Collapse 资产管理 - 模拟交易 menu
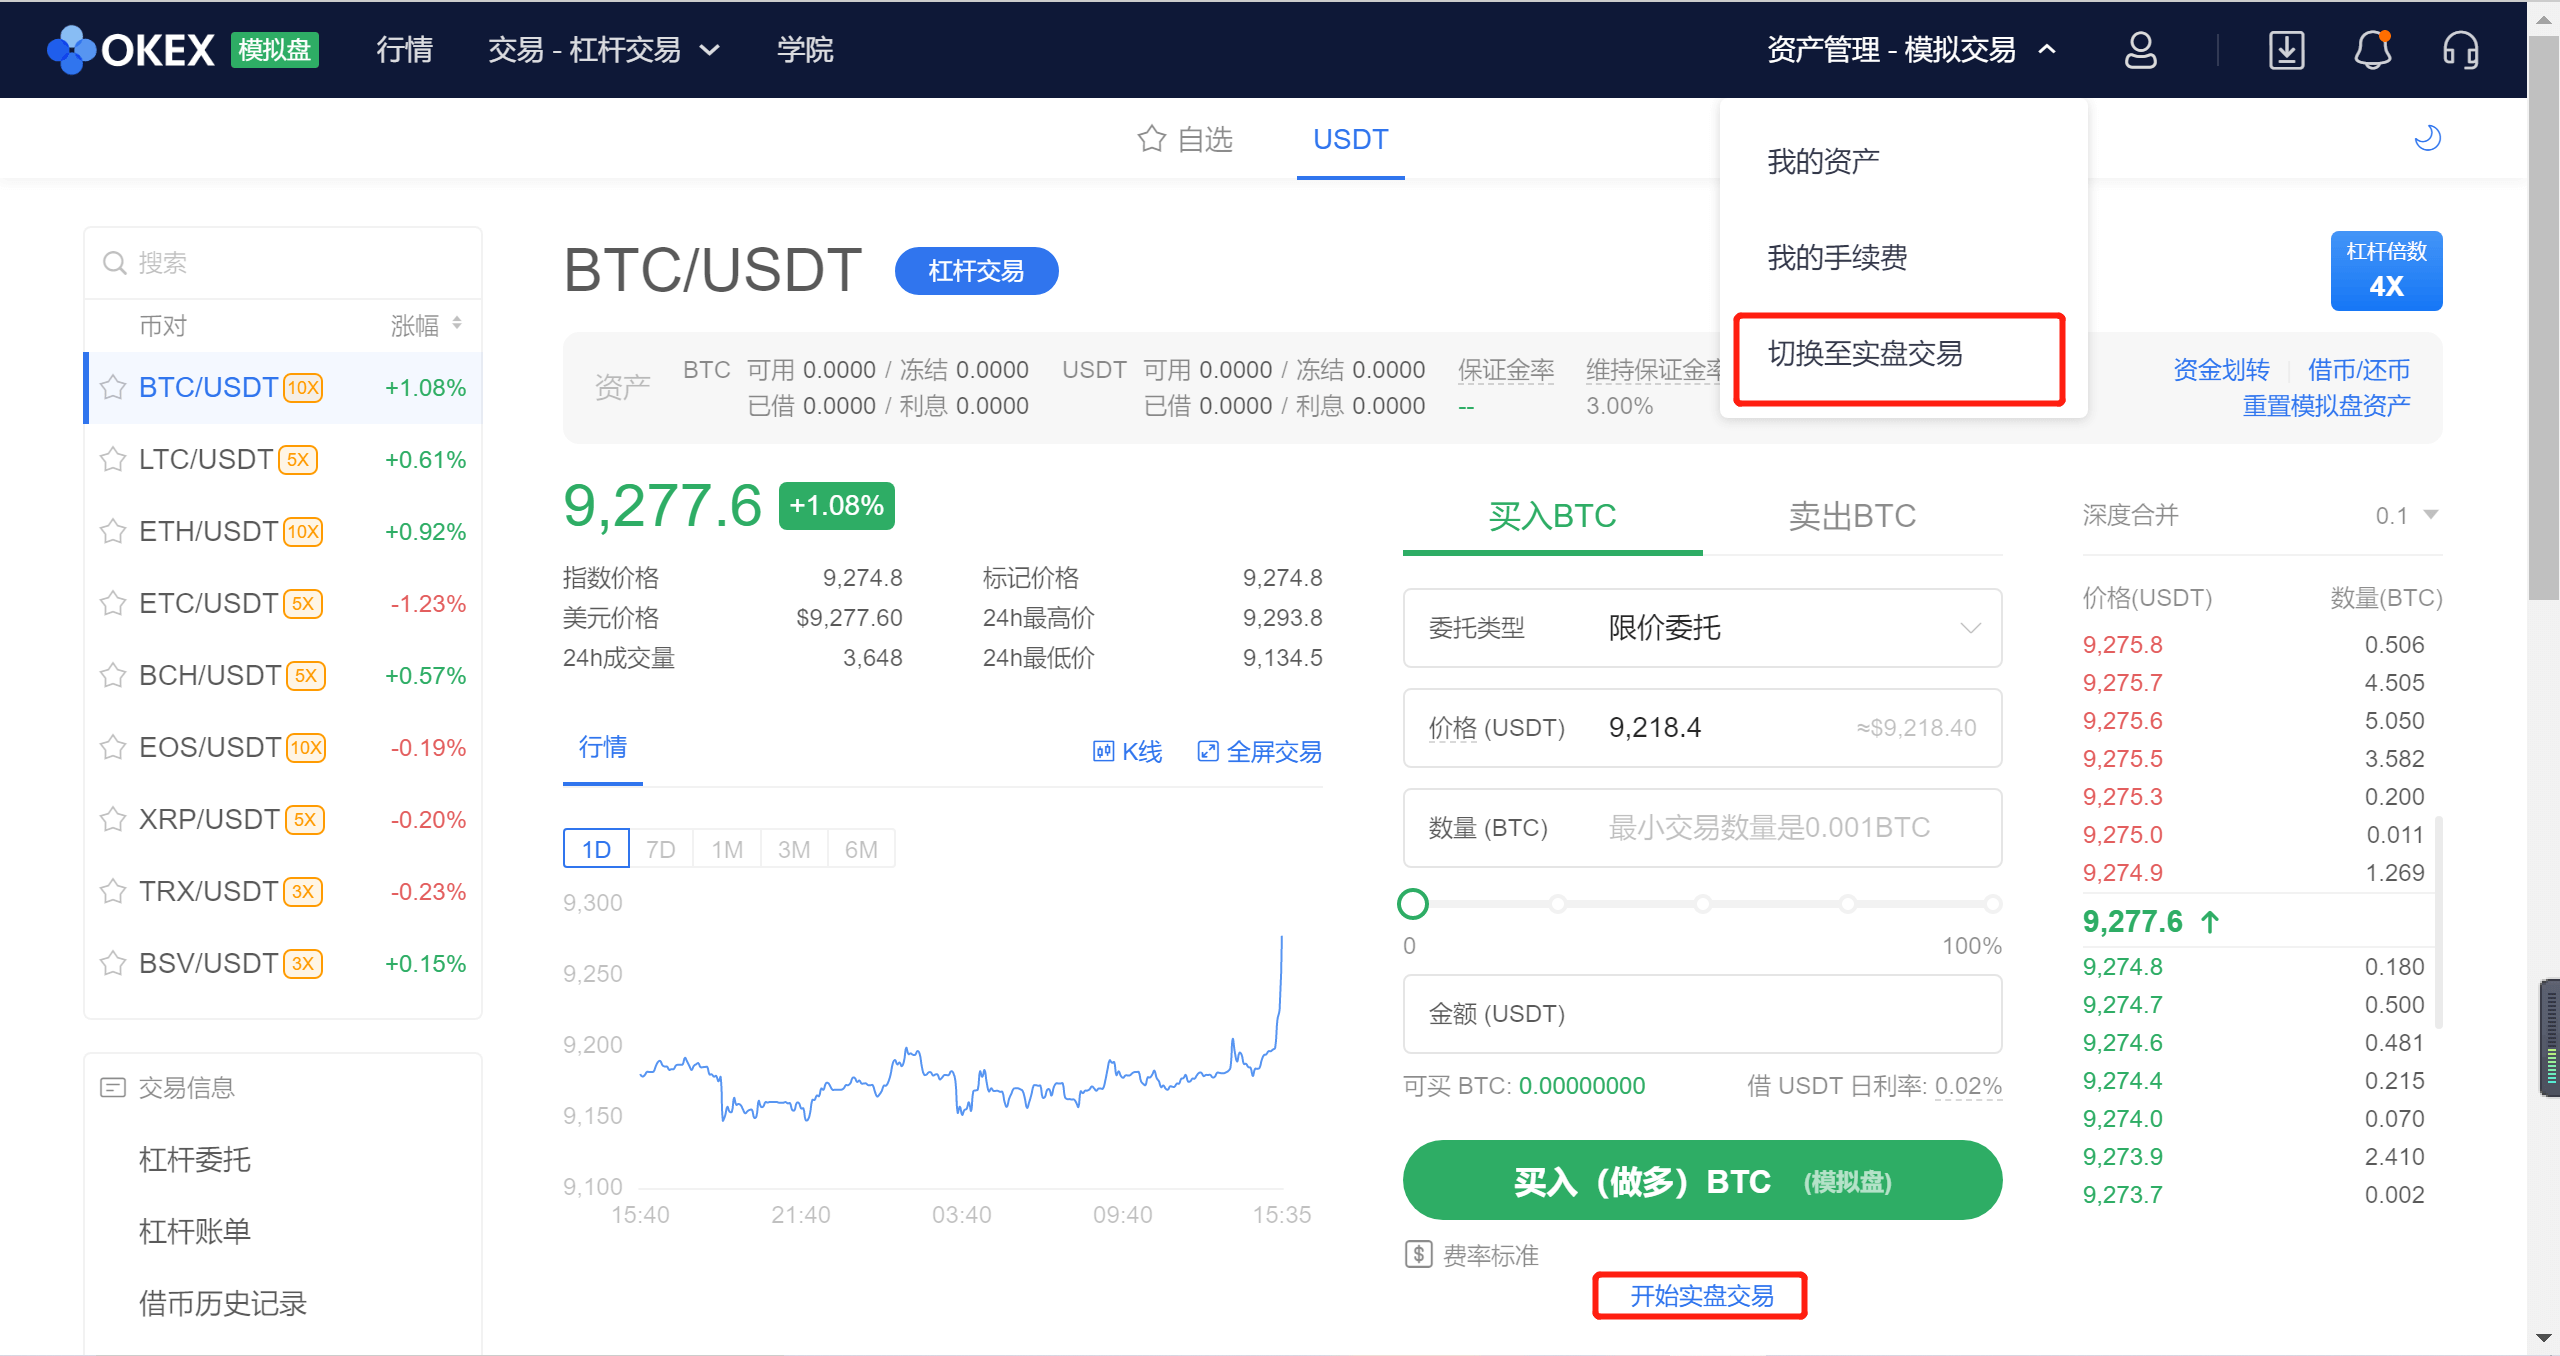The width and height of the screenshot is (2560, 1356). 1911,50
